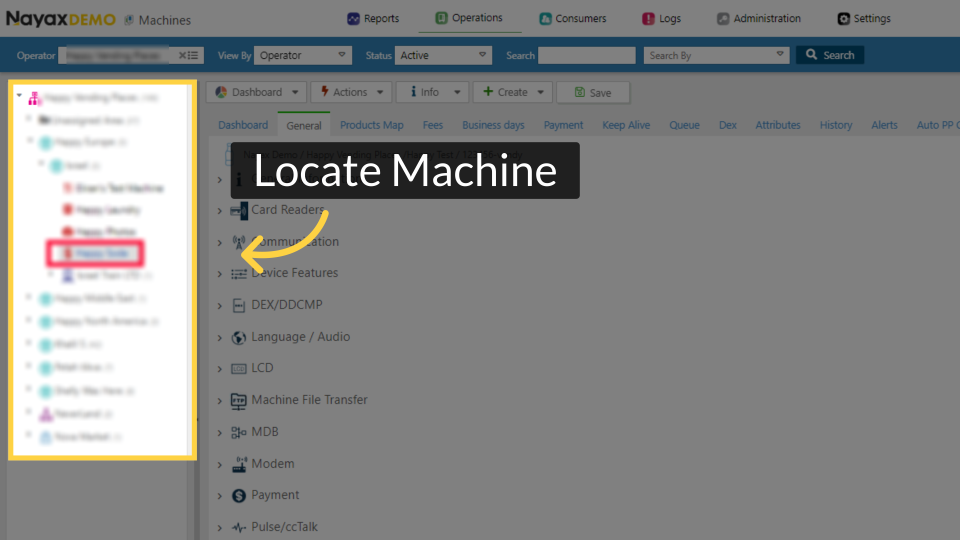Click the Save button
Viewport: 960px width, 540px height.
pyautogui.click(x=592, y=92)
